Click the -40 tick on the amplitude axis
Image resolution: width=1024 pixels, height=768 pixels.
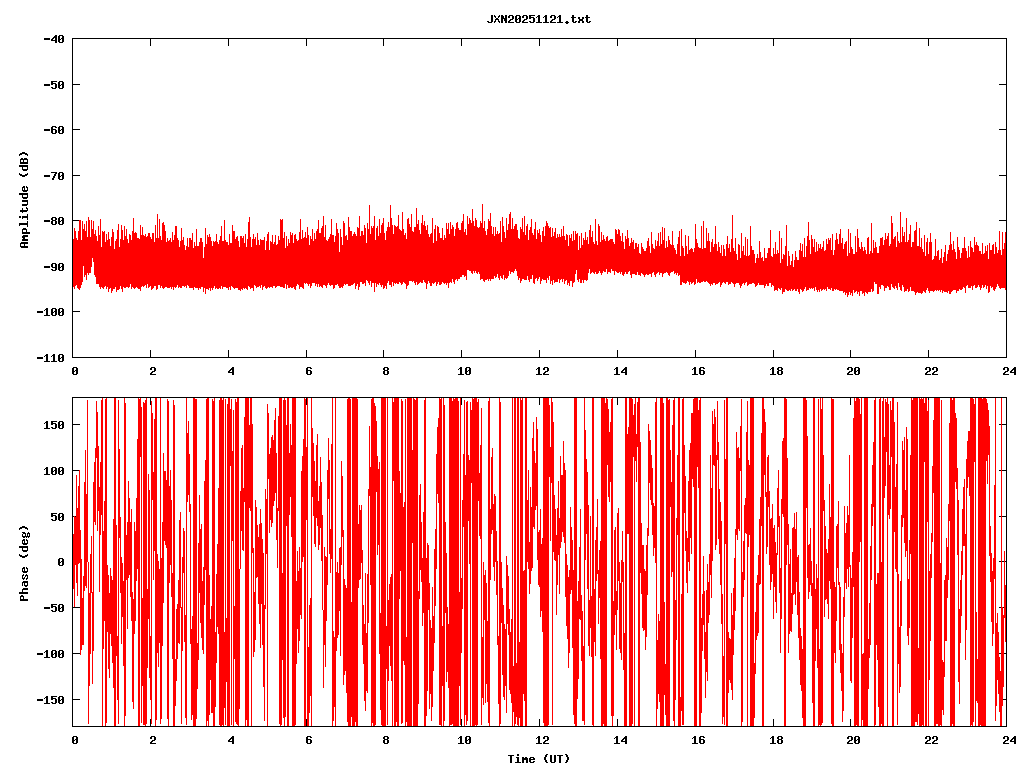pyautogui.click(x=54, y=39)
